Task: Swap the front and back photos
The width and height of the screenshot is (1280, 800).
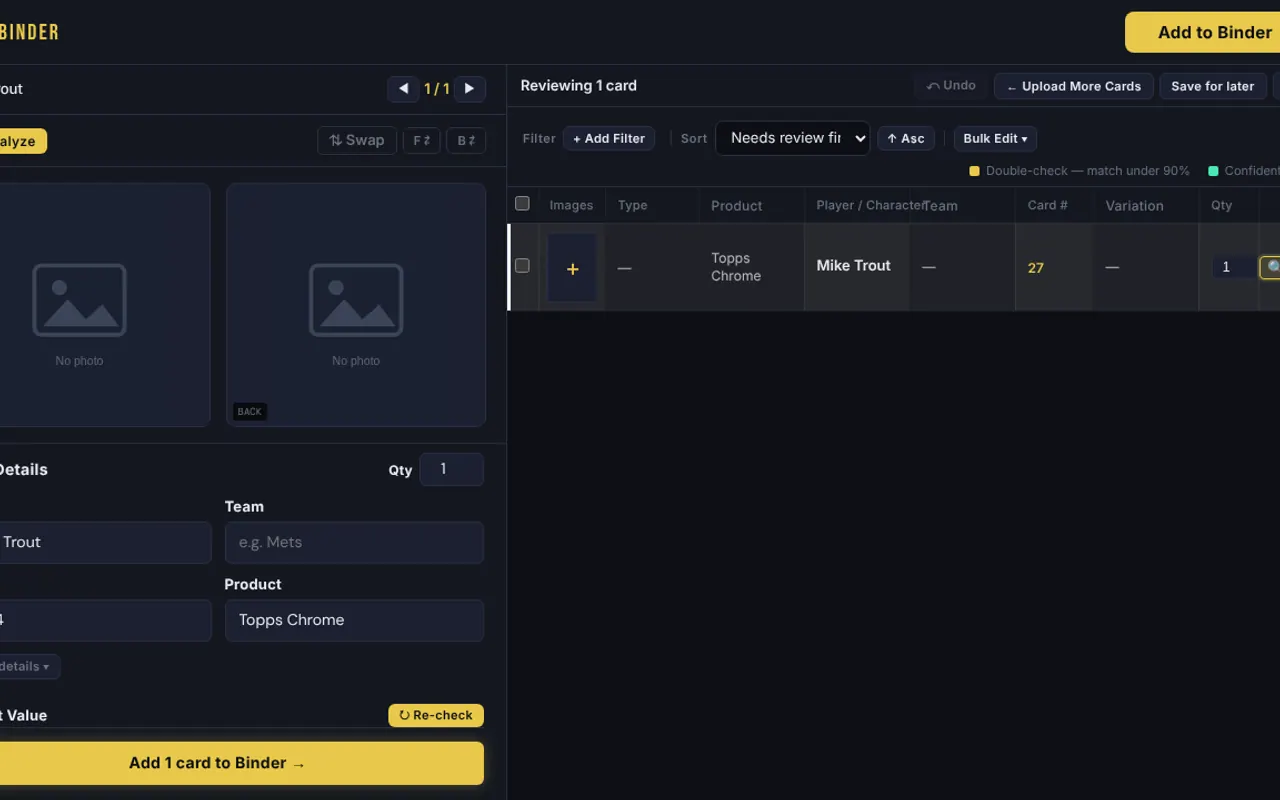Action: [357, 141]
